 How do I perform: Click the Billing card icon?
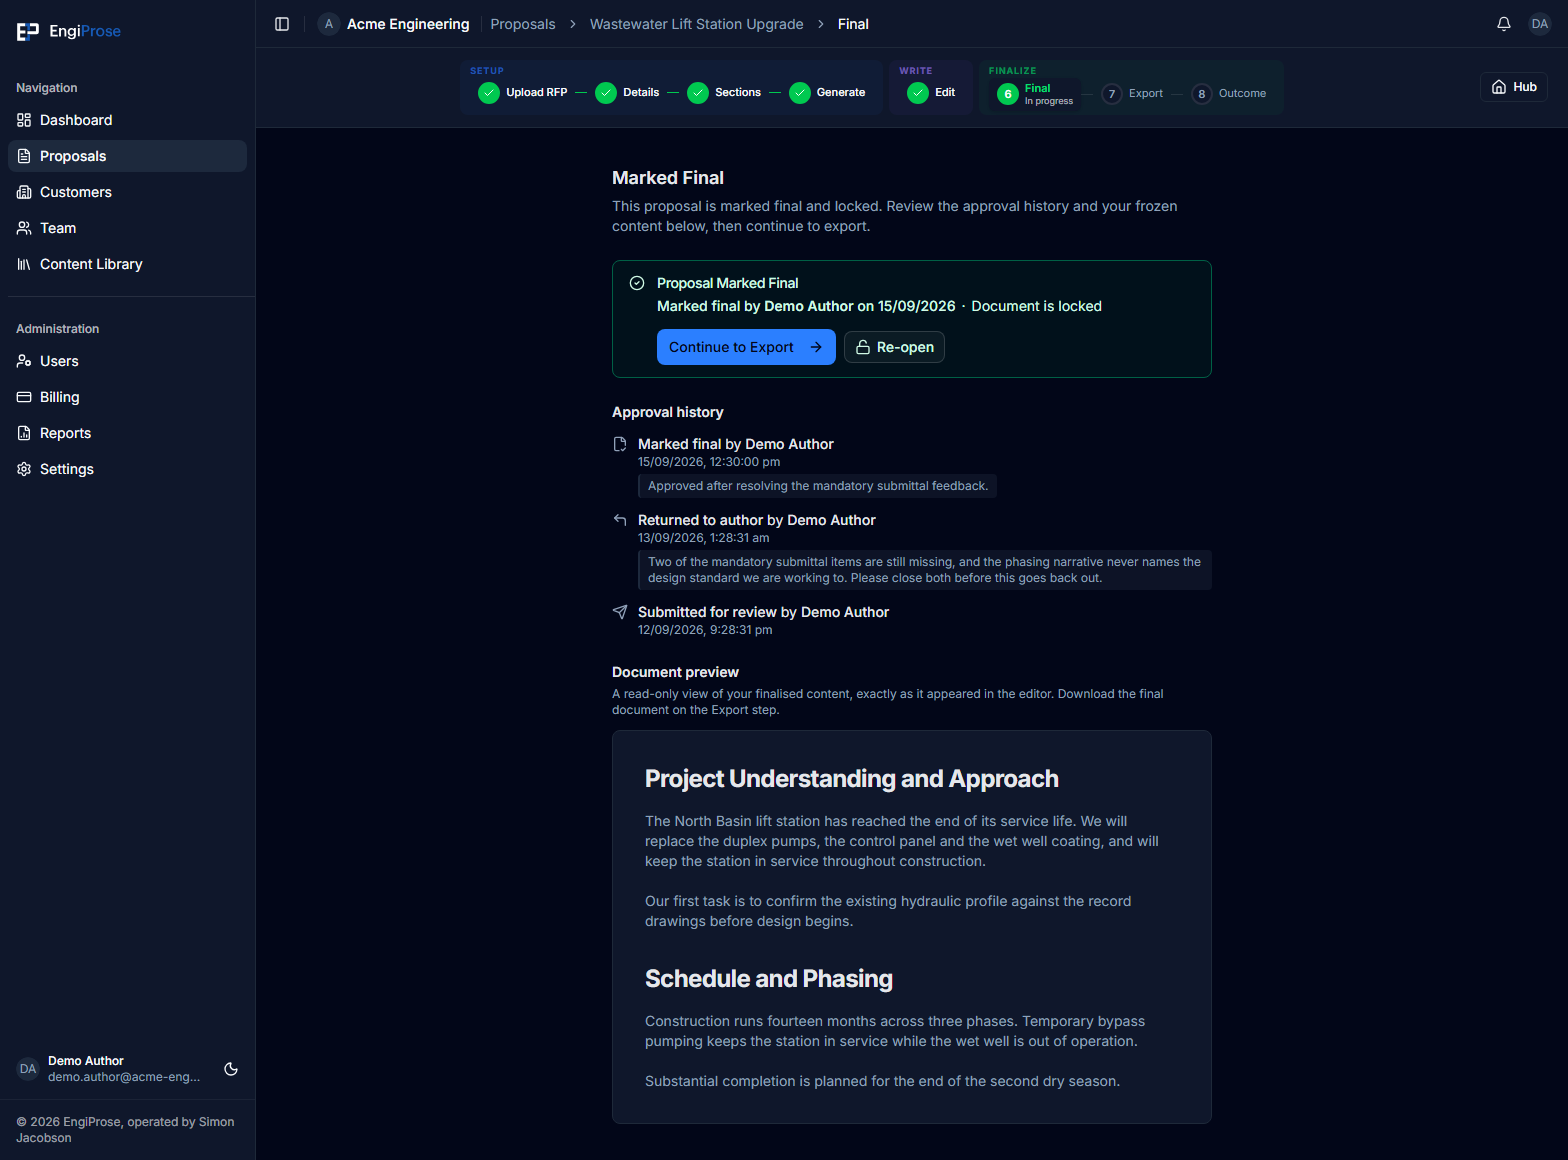pyautogui.click(x=24, y=397)
